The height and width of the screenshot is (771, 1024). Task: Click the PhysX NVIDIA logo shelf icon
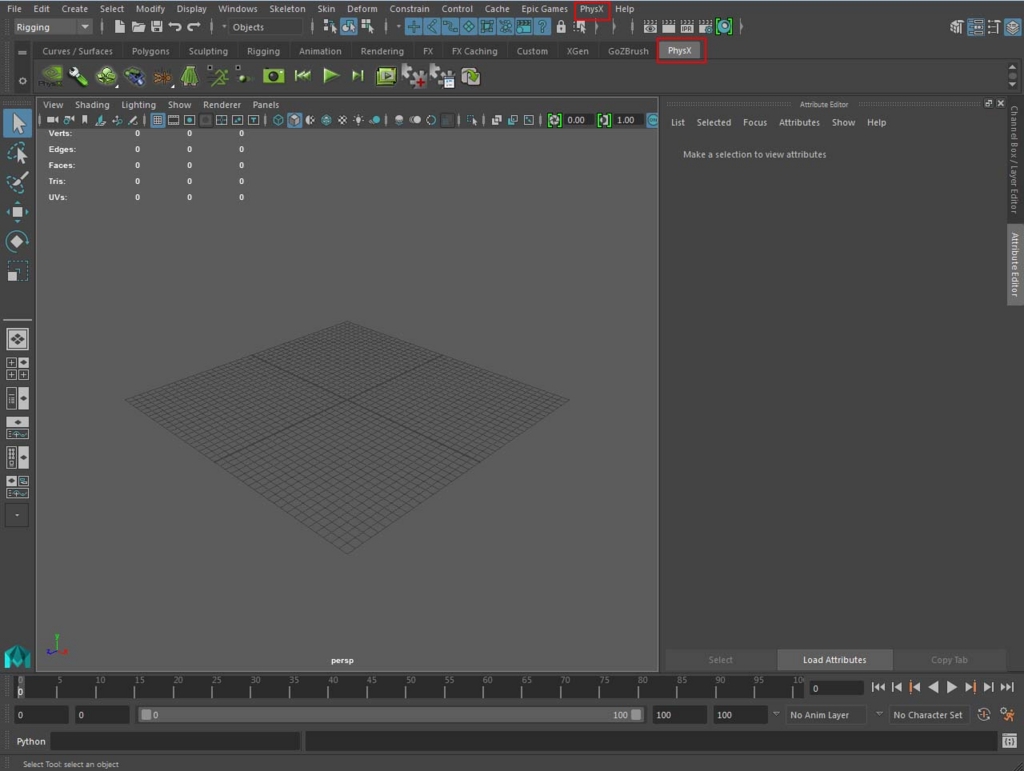click(x=52, y=76)
